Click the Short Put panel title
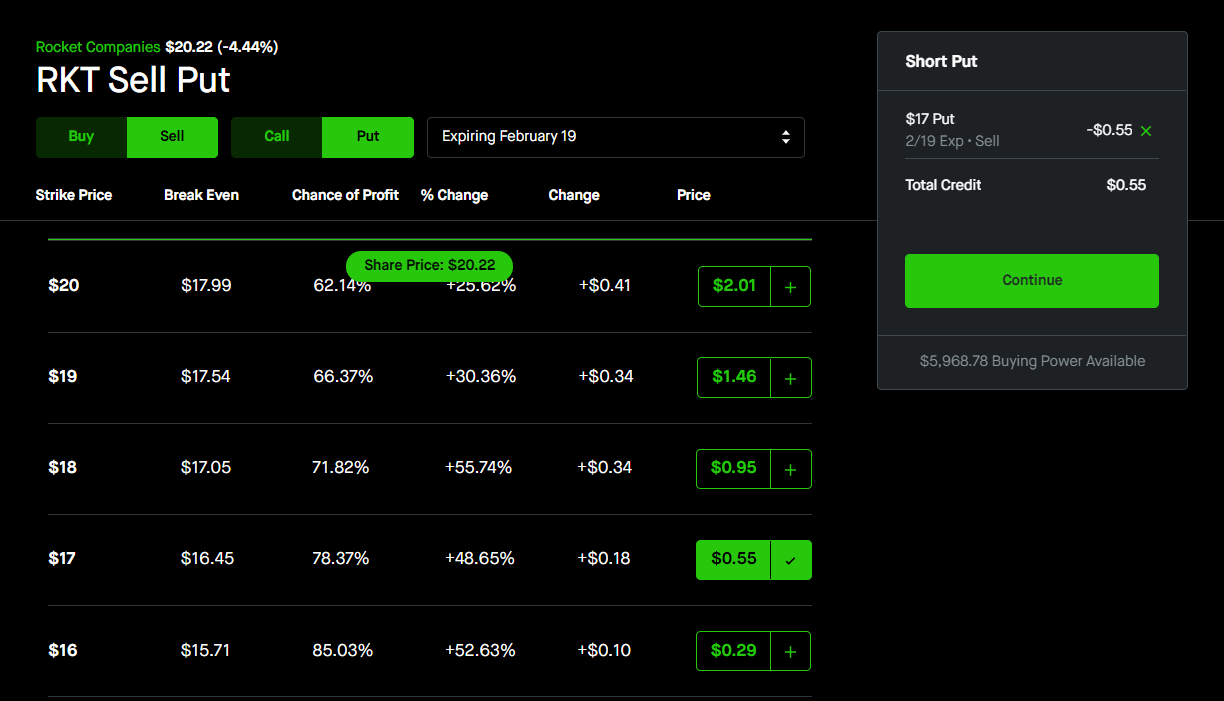 pos(941,61)
